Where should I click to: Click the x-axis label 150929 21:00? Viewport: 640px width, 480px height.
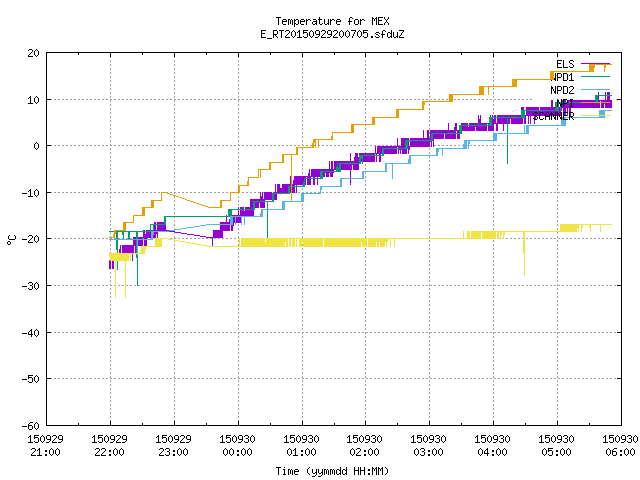tap(45, 446)
